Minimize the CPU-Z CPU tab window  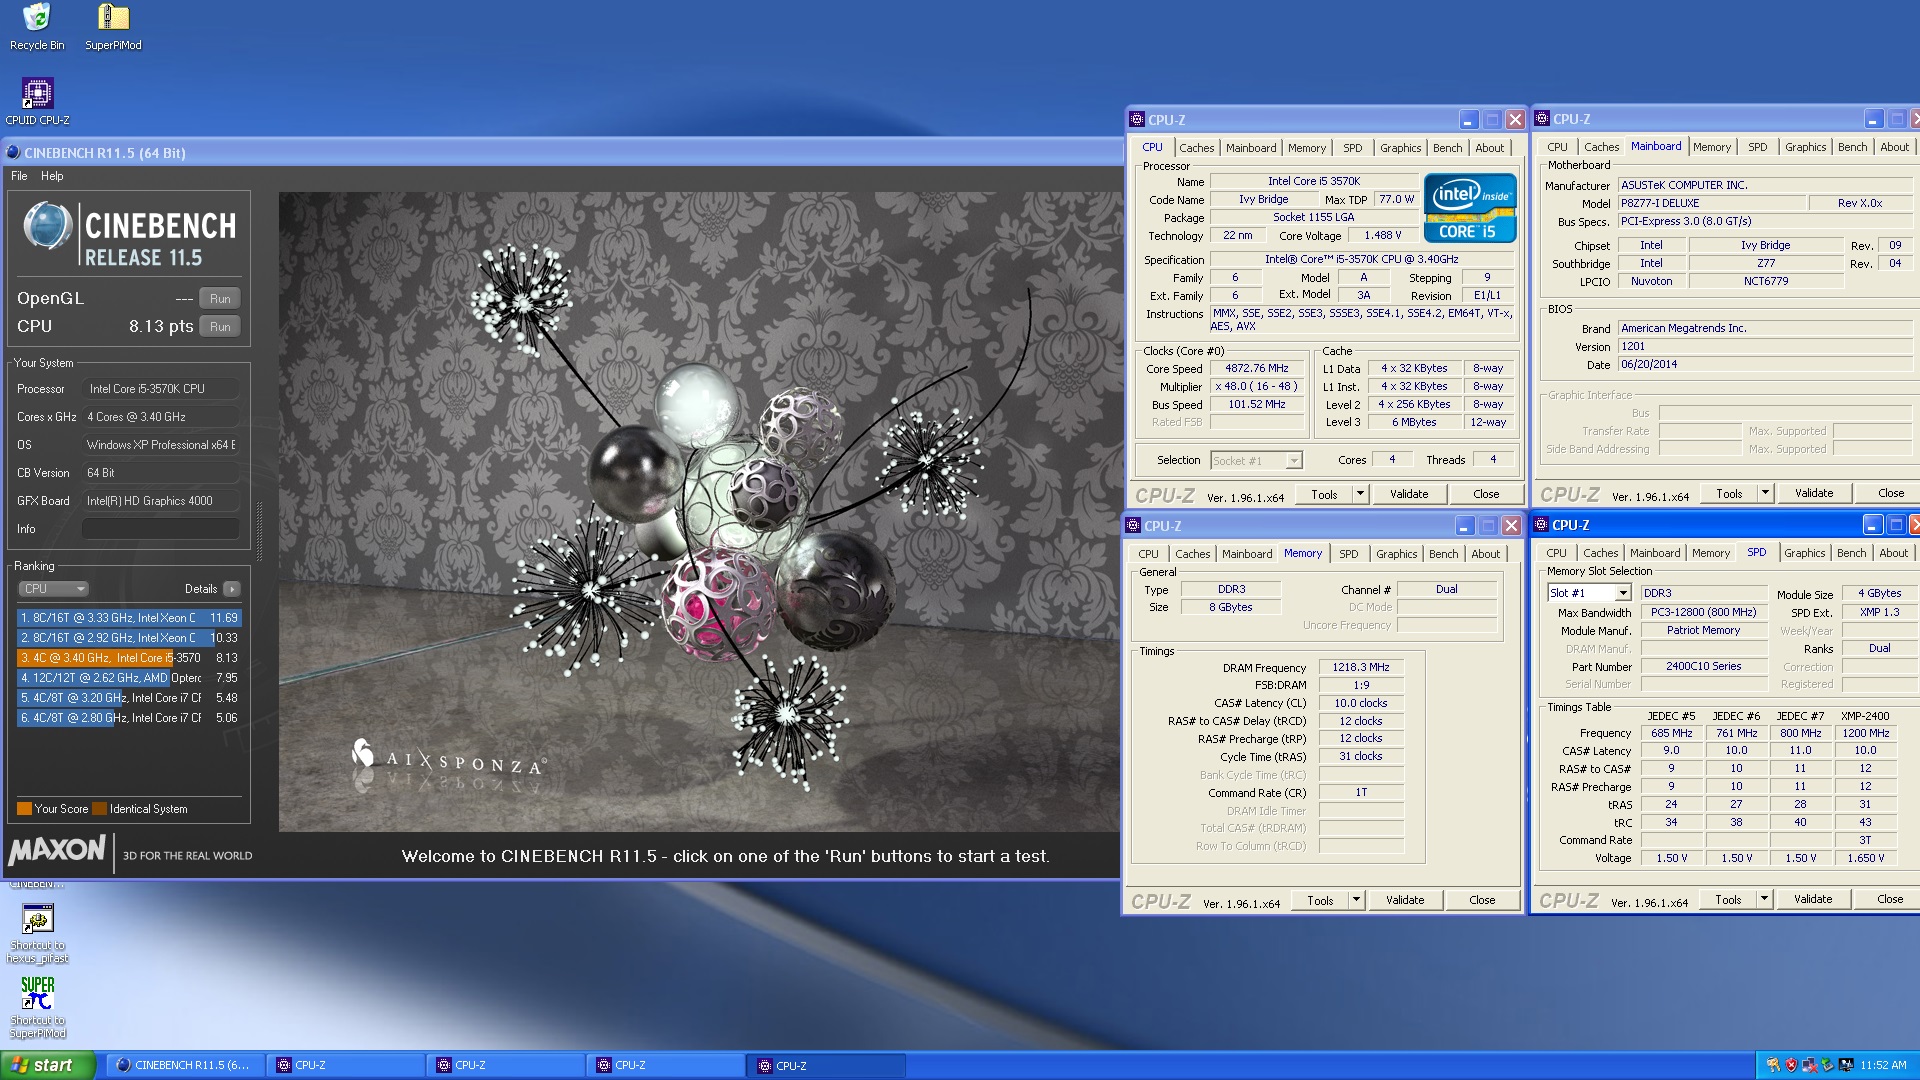pos(1468,120)
